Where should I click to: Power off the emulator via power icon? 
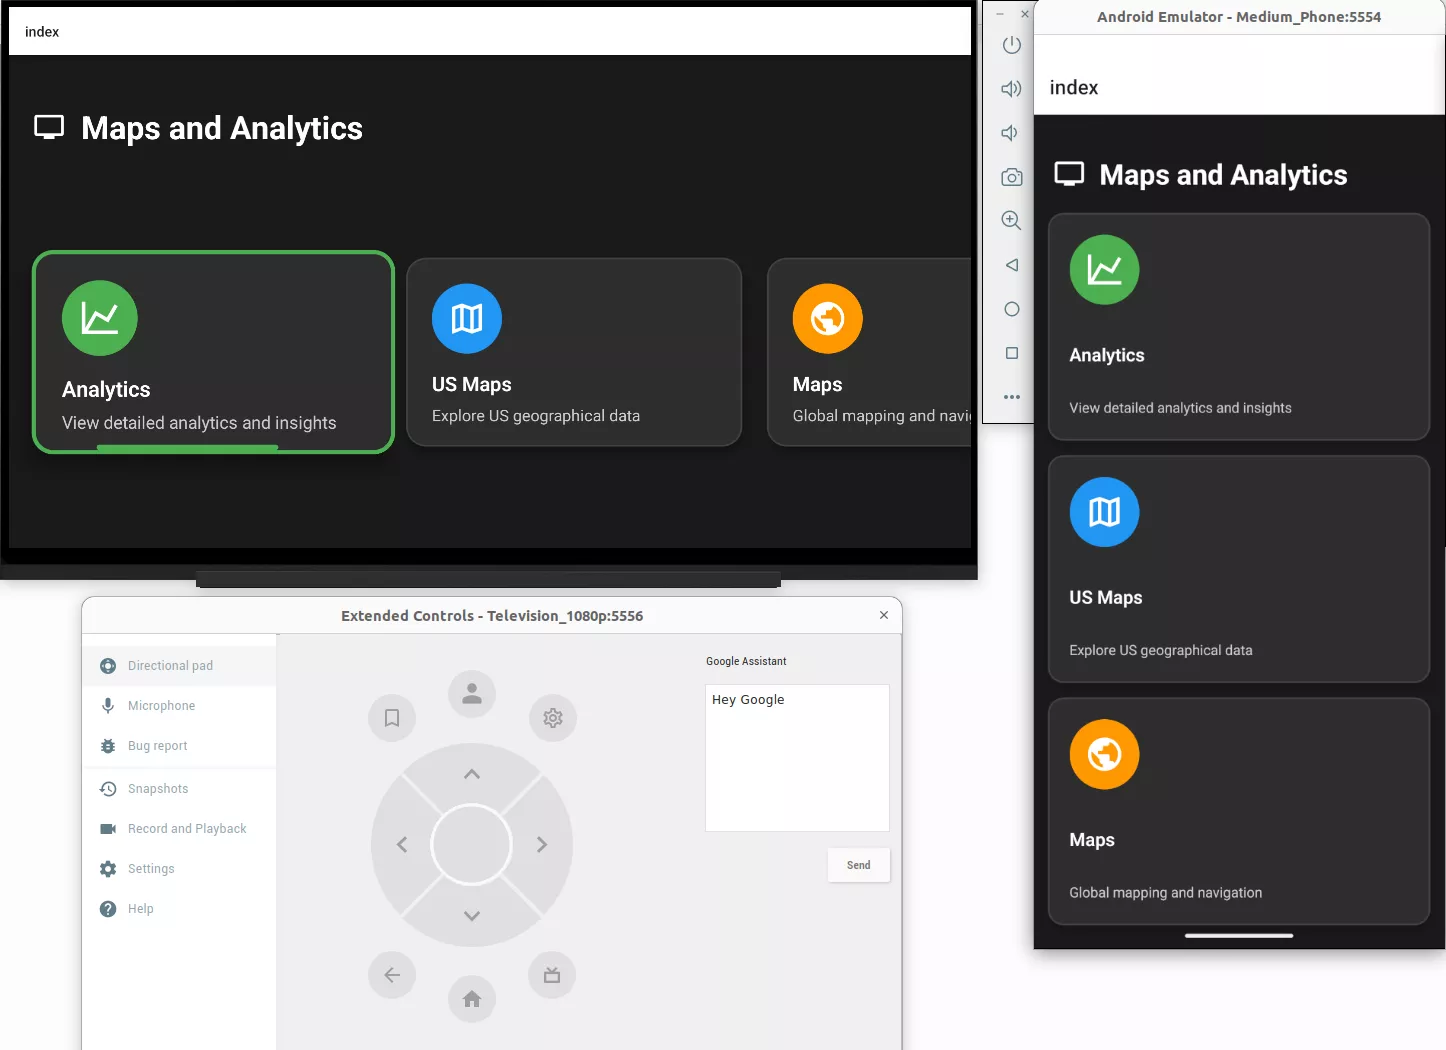(1011, 45)
